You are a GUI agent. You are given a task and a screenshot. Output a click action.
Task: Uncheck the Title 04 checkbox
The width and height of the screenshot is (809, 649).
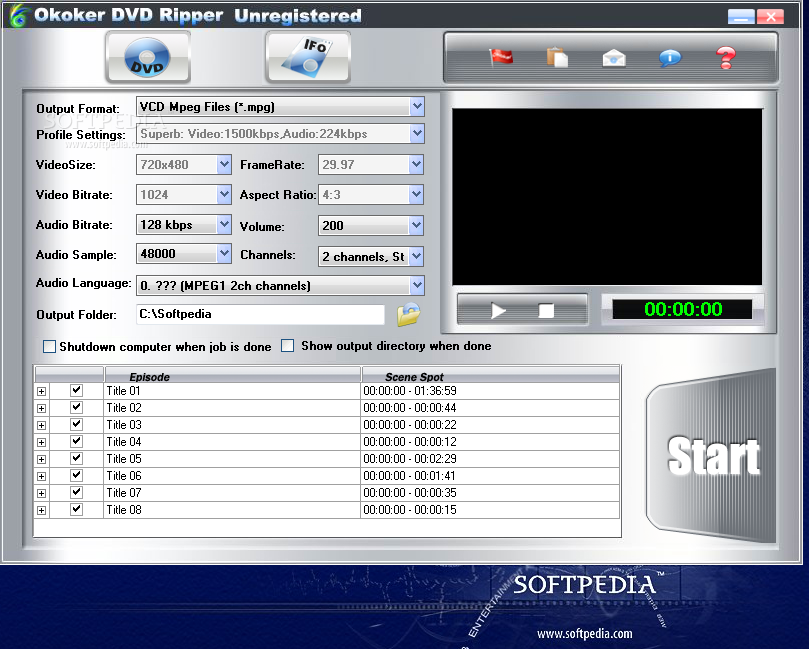click(76, 441)
